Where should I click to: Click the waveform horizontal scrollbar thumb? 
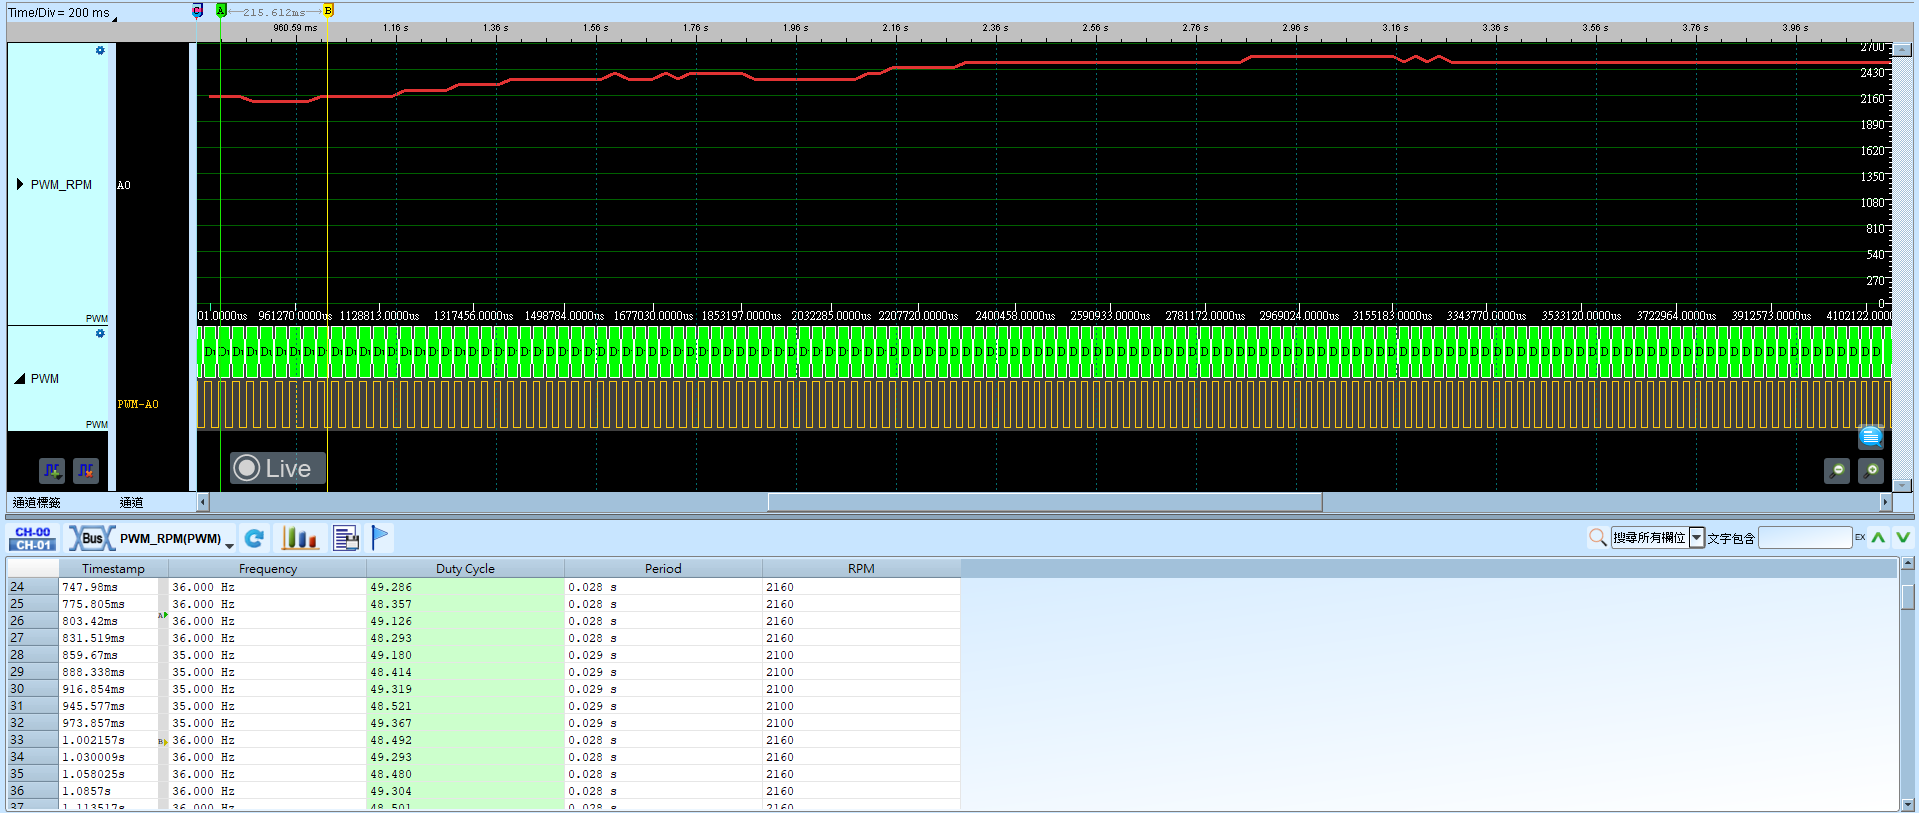point(1045,502)
